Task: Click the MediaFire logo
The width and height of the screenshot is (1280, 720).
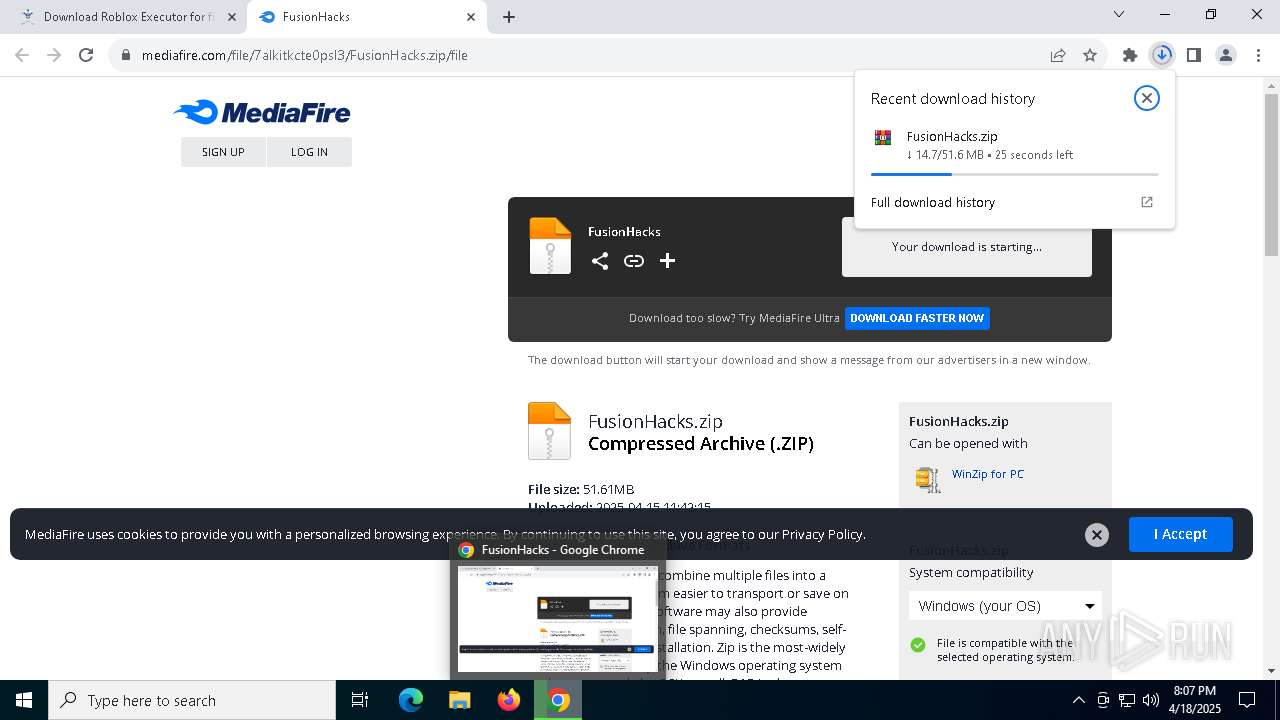Action: (262, 112)
